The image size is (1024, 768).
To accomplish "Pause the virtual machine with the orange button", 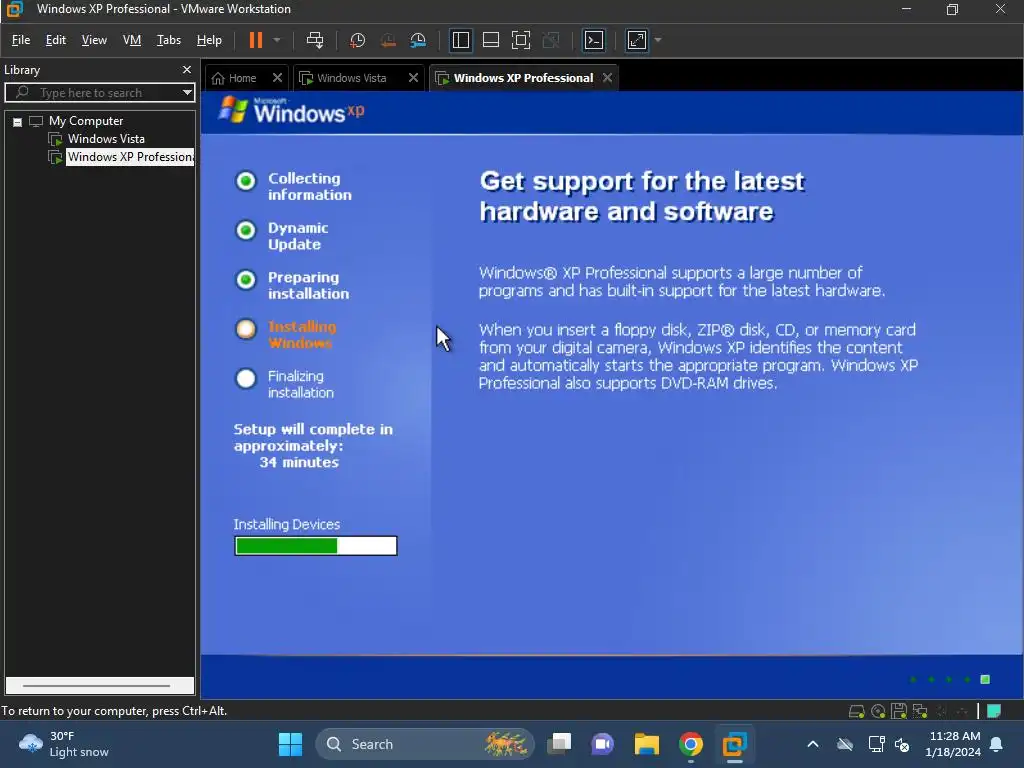I will point(255,40).
